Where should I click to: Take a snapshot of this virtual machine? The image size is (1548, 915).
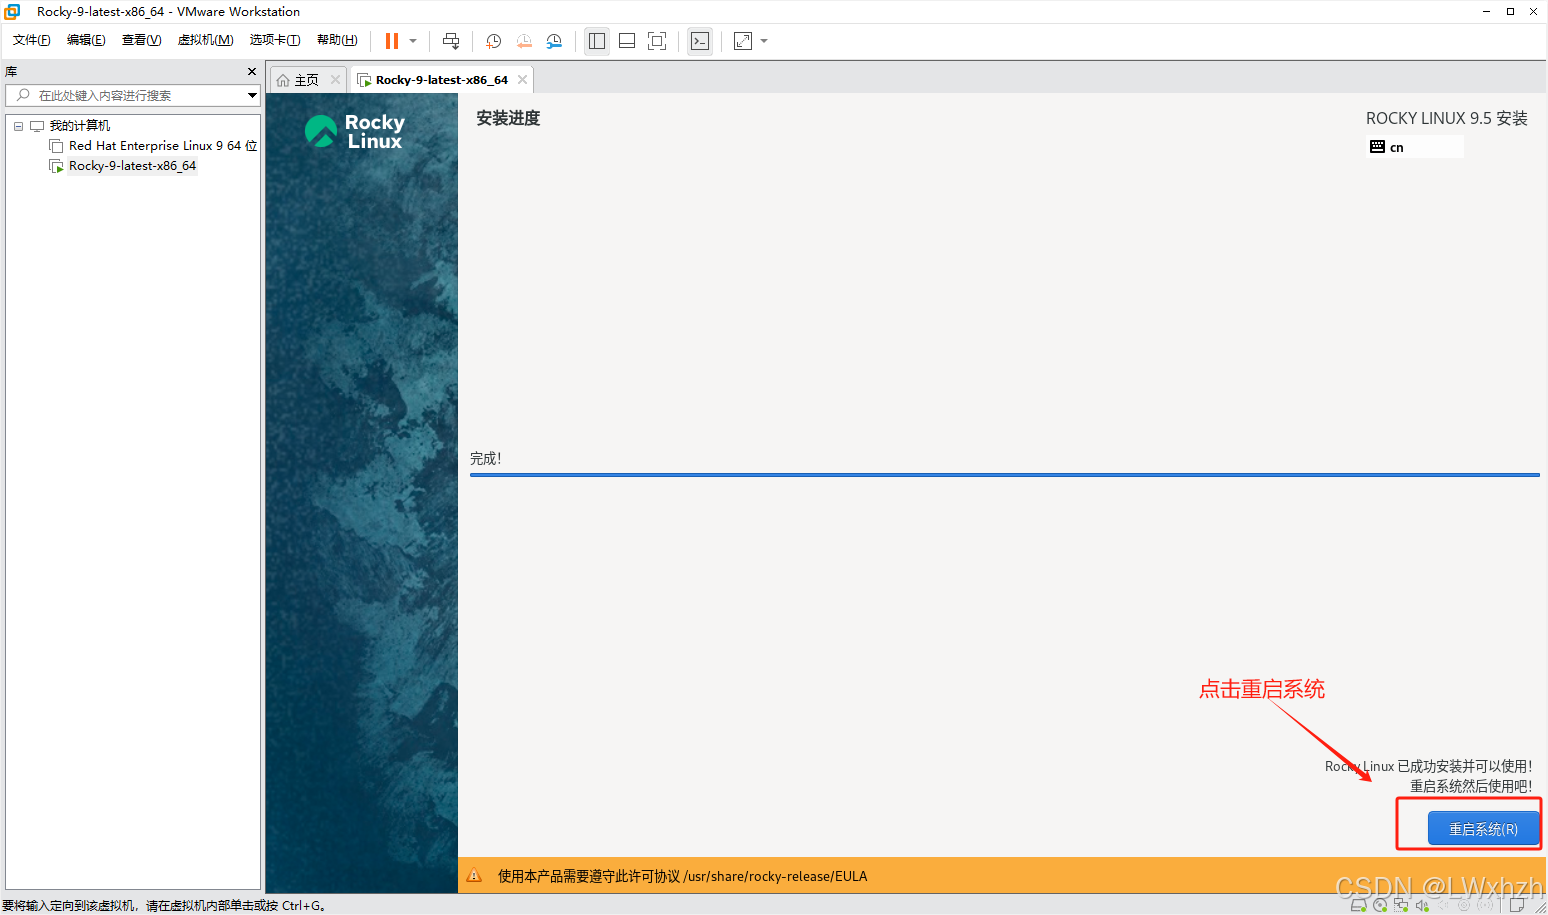(494, 41)
